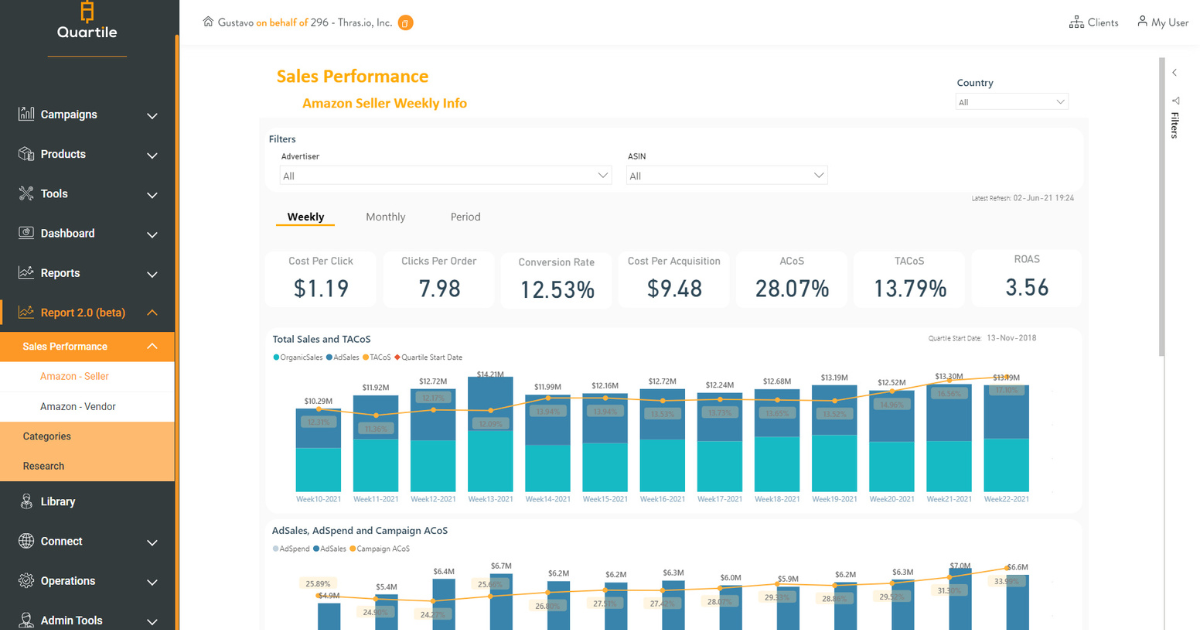The height and width of the screenshot is (630, 1200).
Task: Click the orange badge after Thras.io, Inc.
Action: (x=405, y=22)
